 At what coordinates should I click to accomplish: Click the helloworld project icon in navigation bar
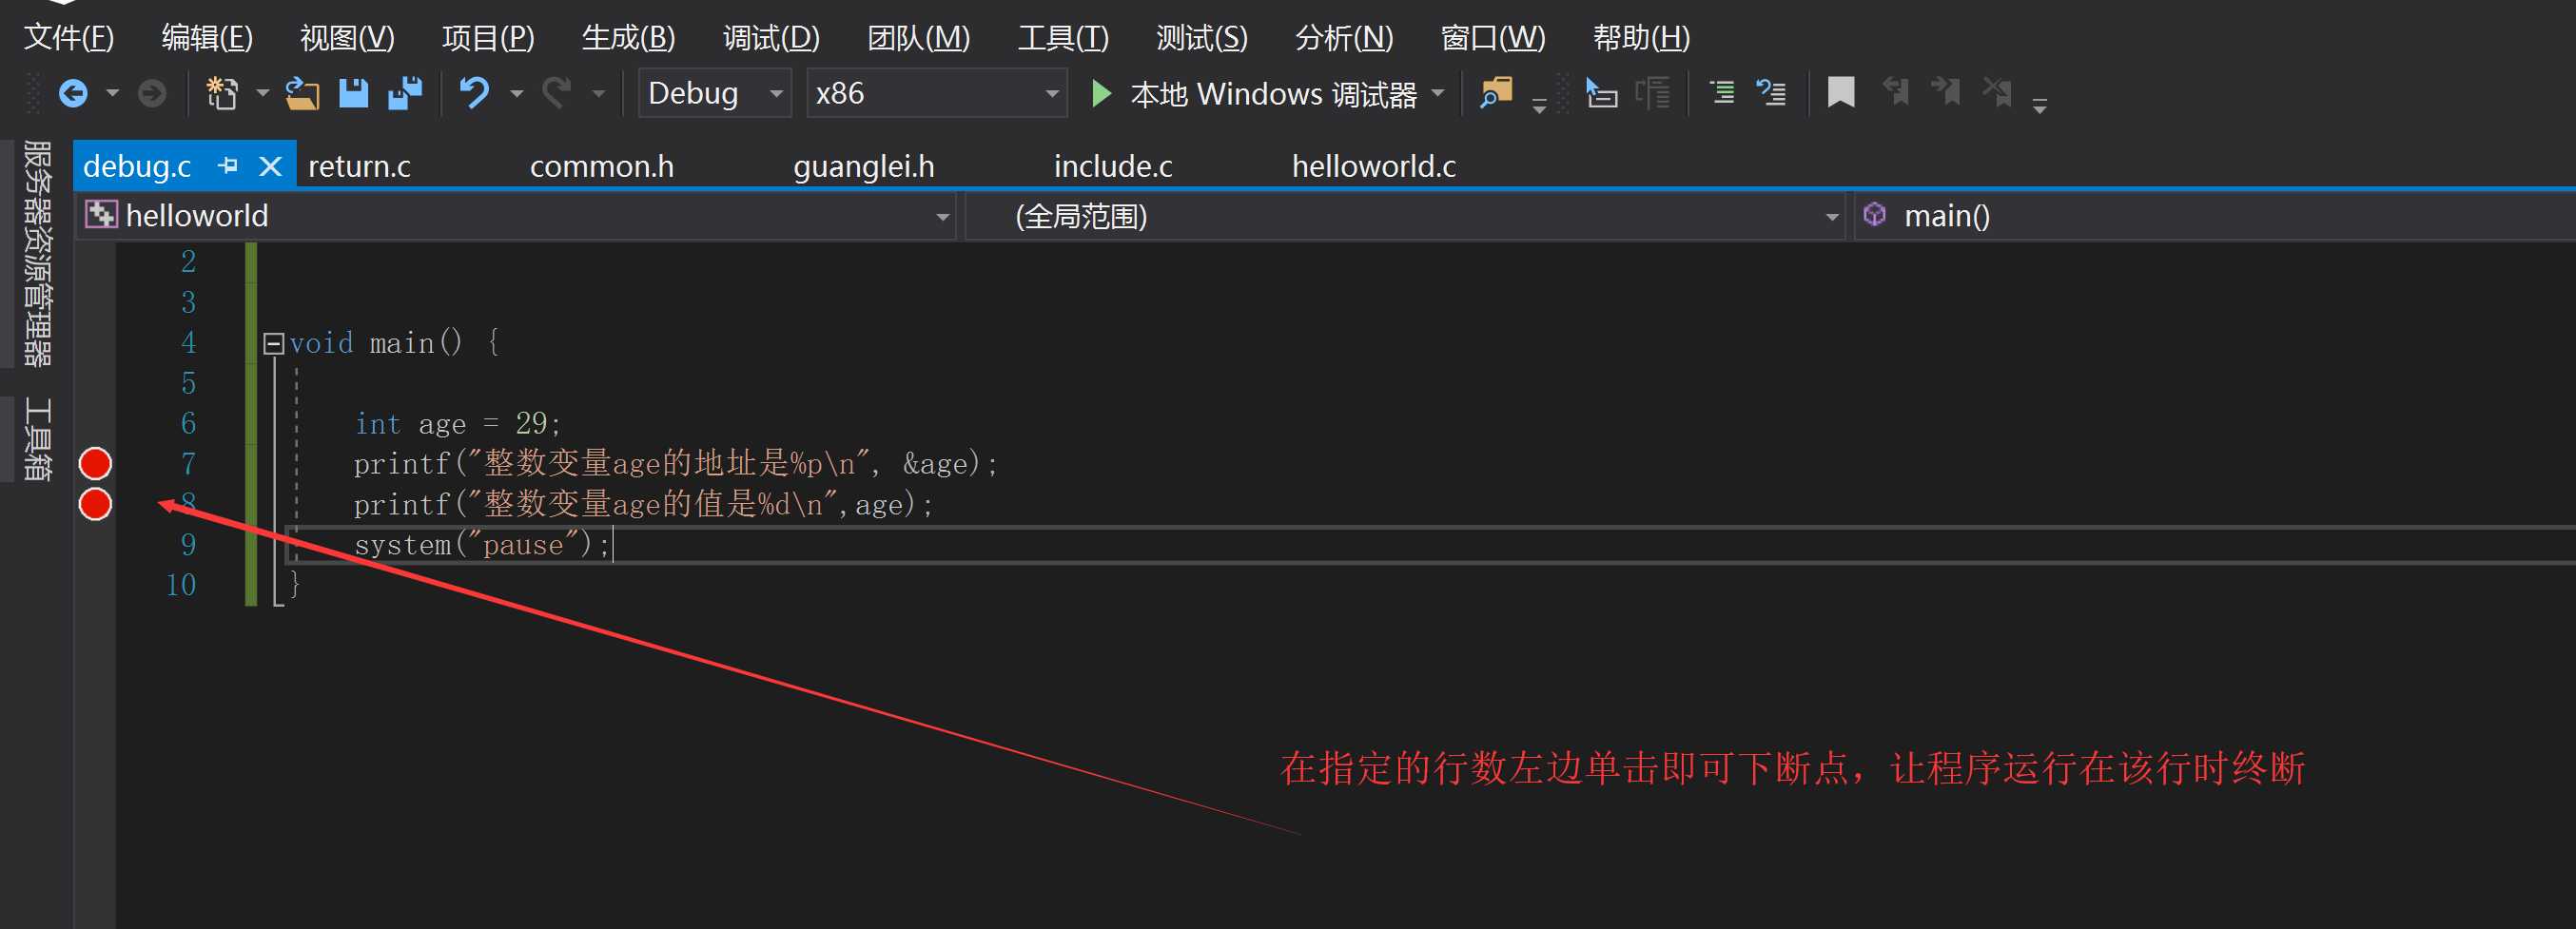101,214
